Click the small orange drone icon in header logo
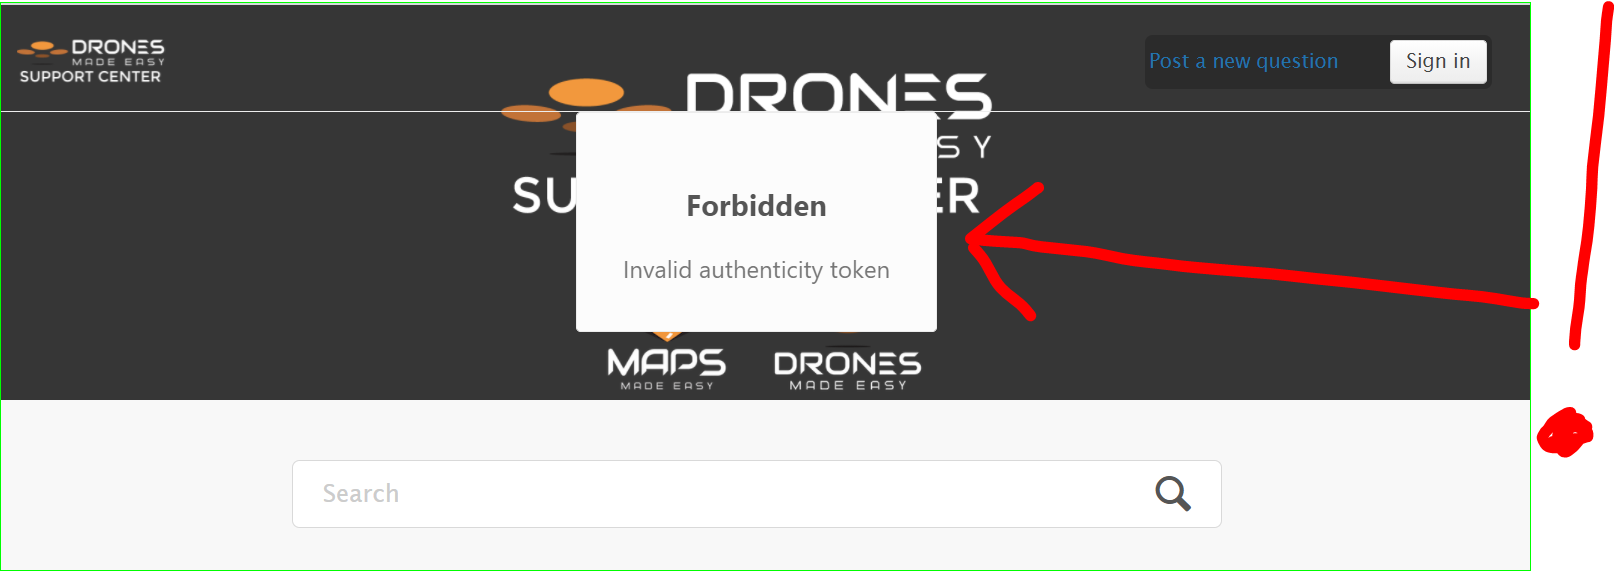Screen dimensions: 1614x571 (x=42, y=48)
